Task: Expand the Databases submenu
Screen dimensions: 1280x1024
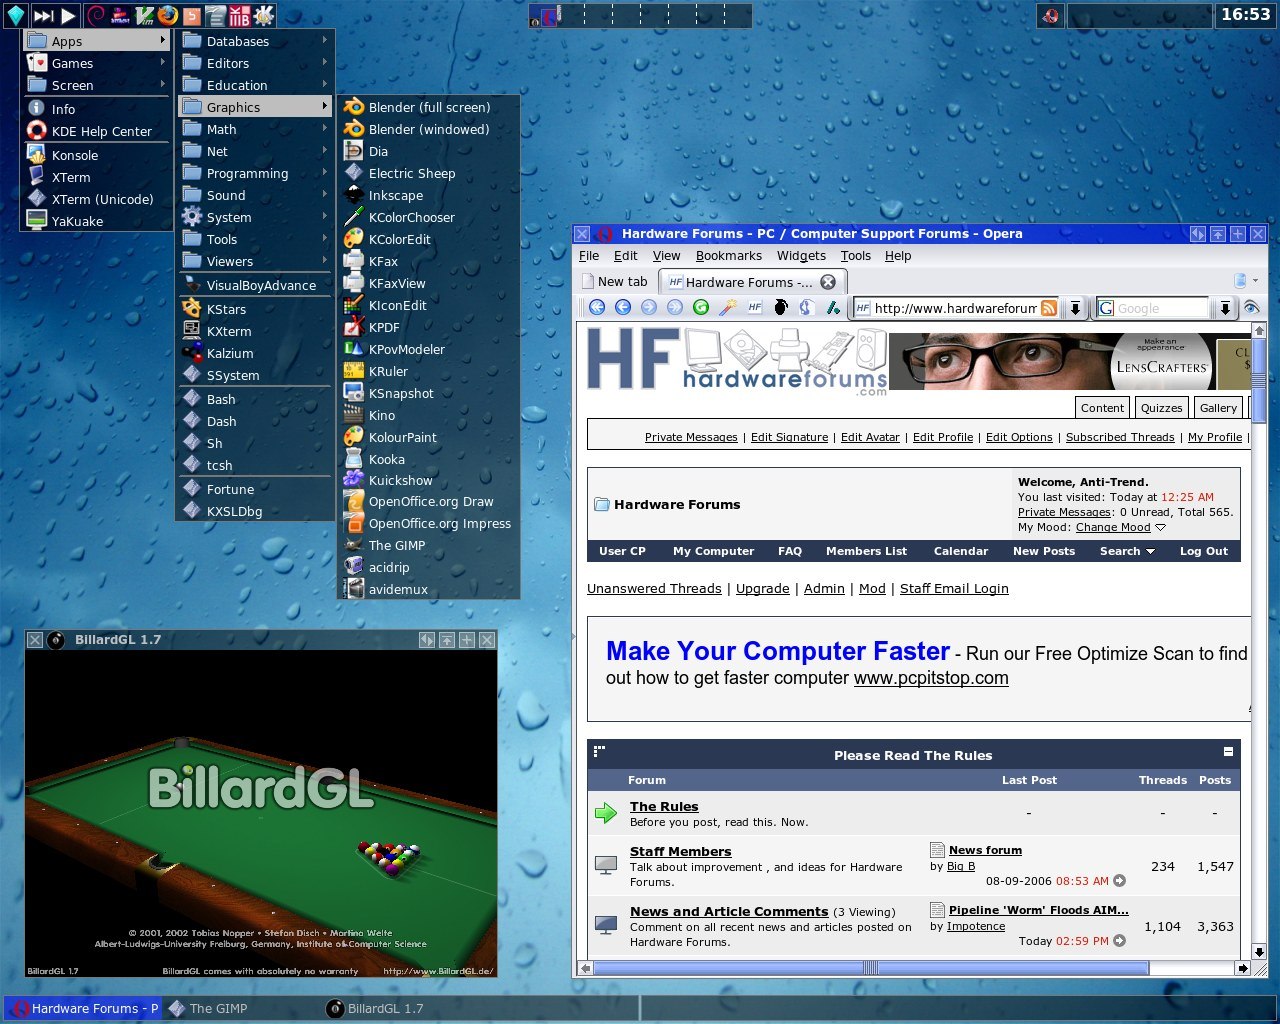Action: 255,41
